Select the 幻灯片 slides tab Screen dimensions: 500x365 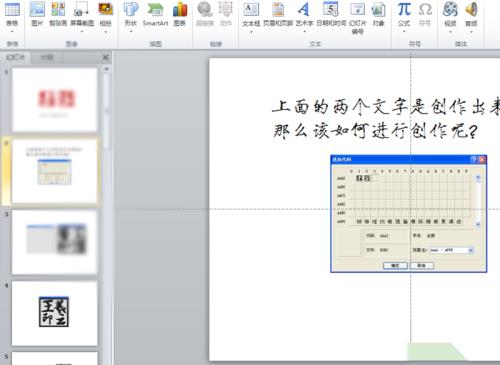(16, 57)
